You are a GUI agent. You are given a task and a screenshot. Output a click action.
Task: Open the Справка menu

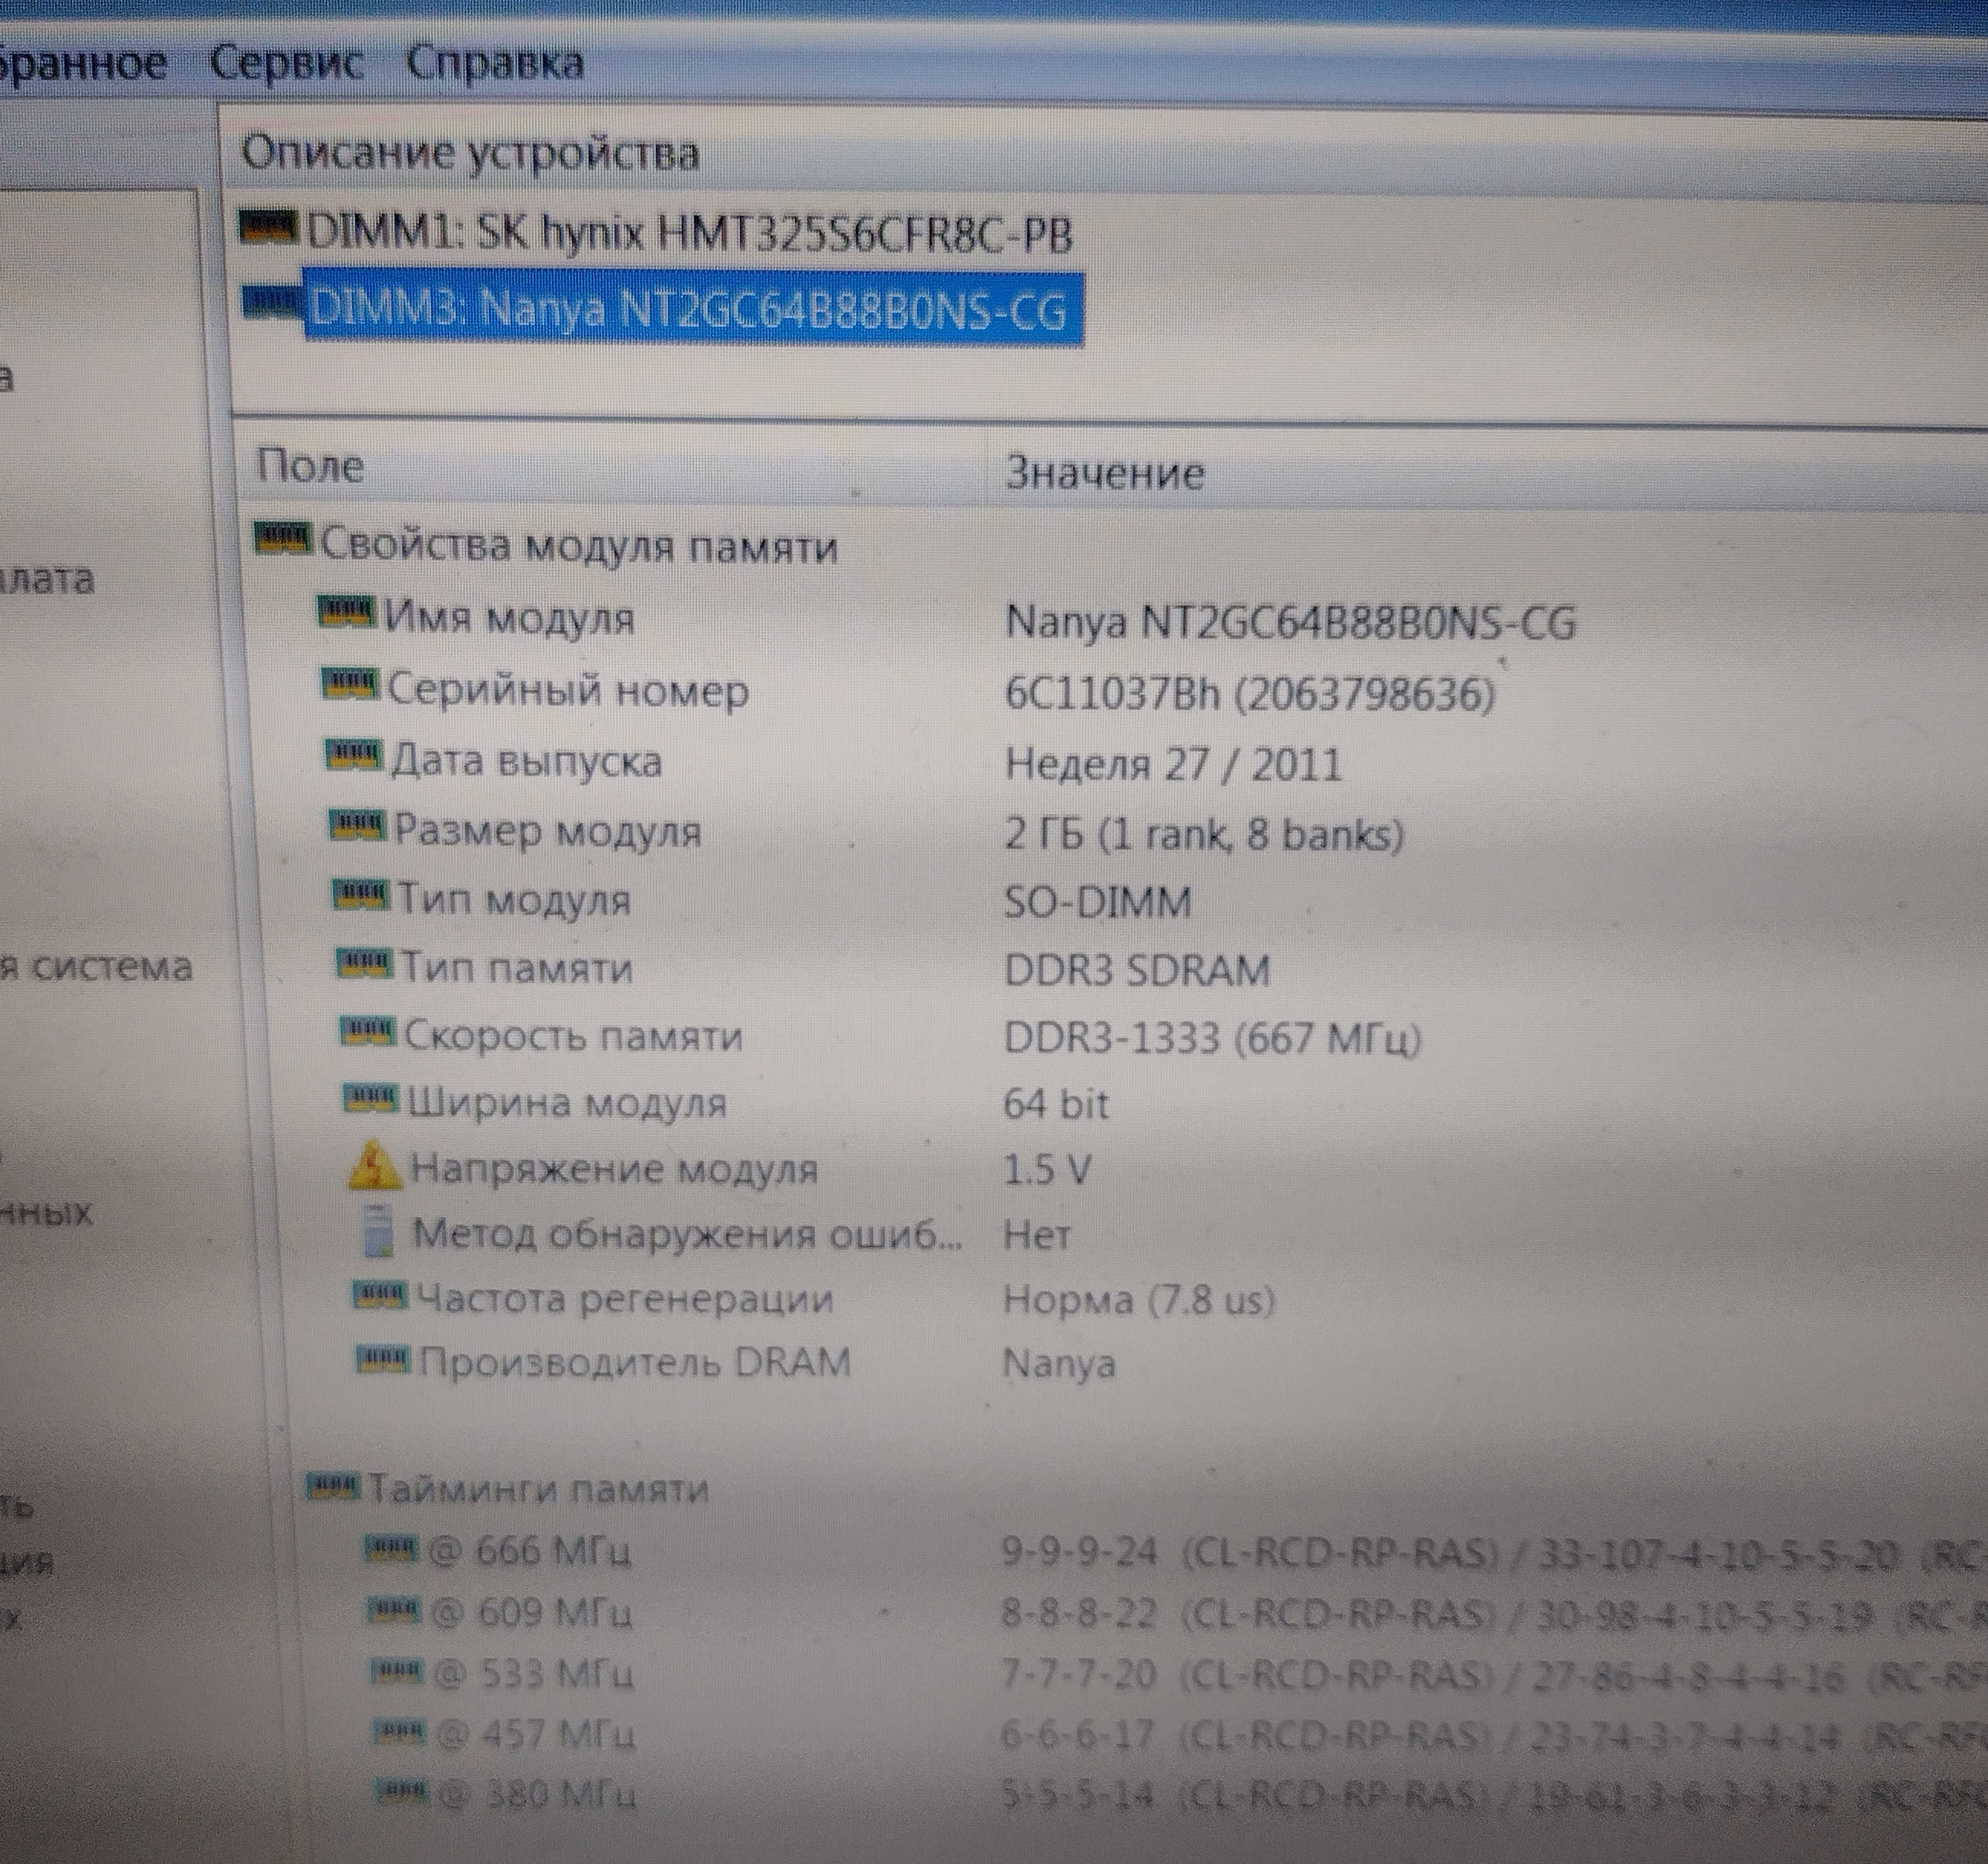tap(495, 63)
